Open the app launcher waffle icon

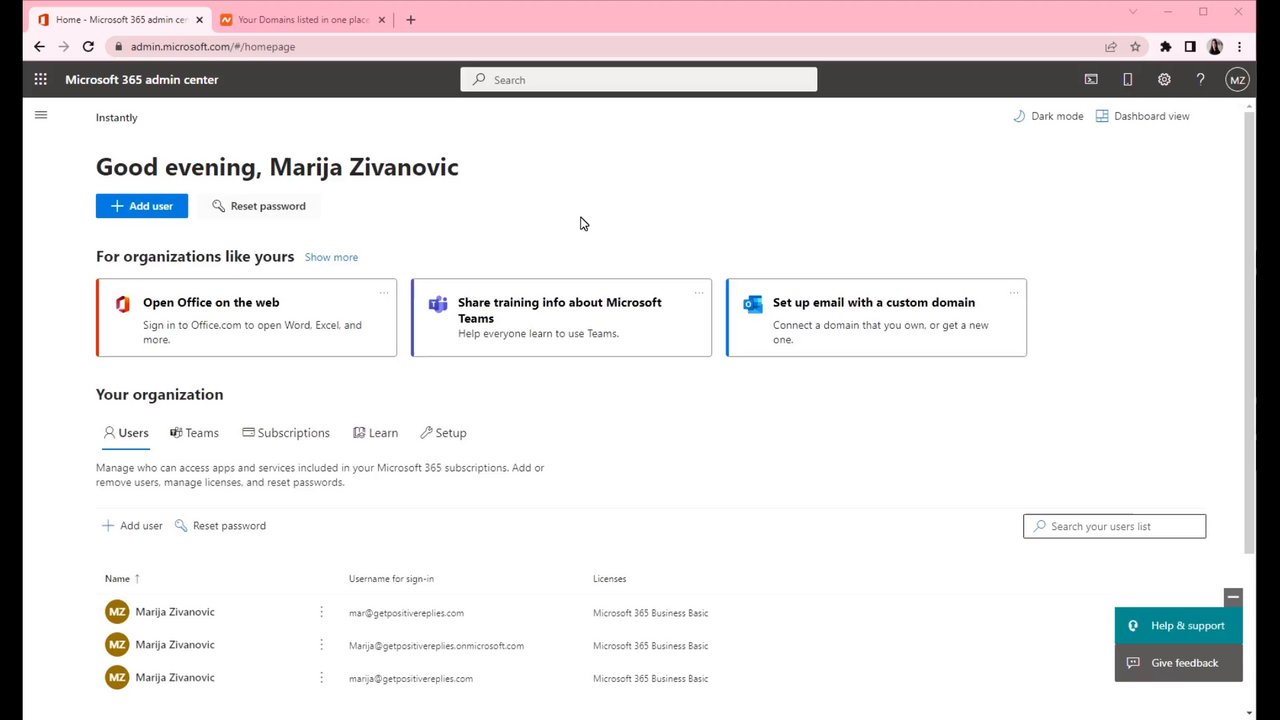(40, 80)
